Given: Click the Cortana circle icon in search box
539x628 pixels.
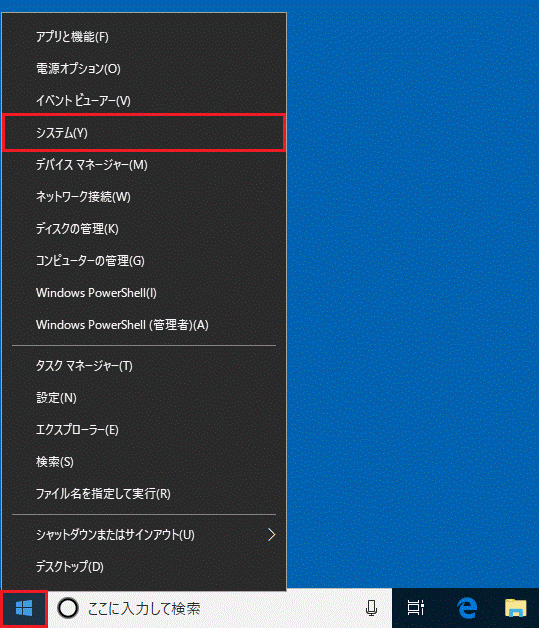Looking at the screenshot, I should pyautogui.click(x=68, y=608).
